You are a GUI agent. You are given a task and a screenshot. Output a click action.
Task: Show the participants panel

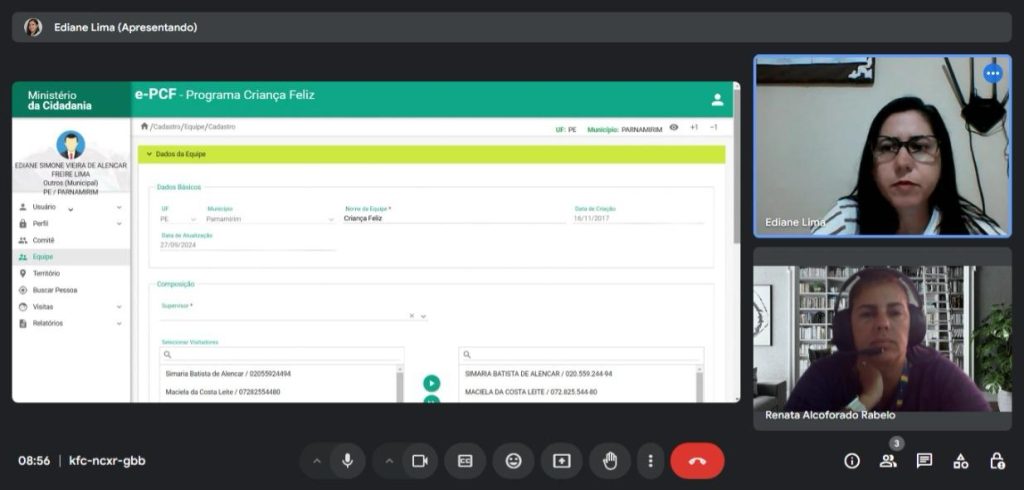888,461
